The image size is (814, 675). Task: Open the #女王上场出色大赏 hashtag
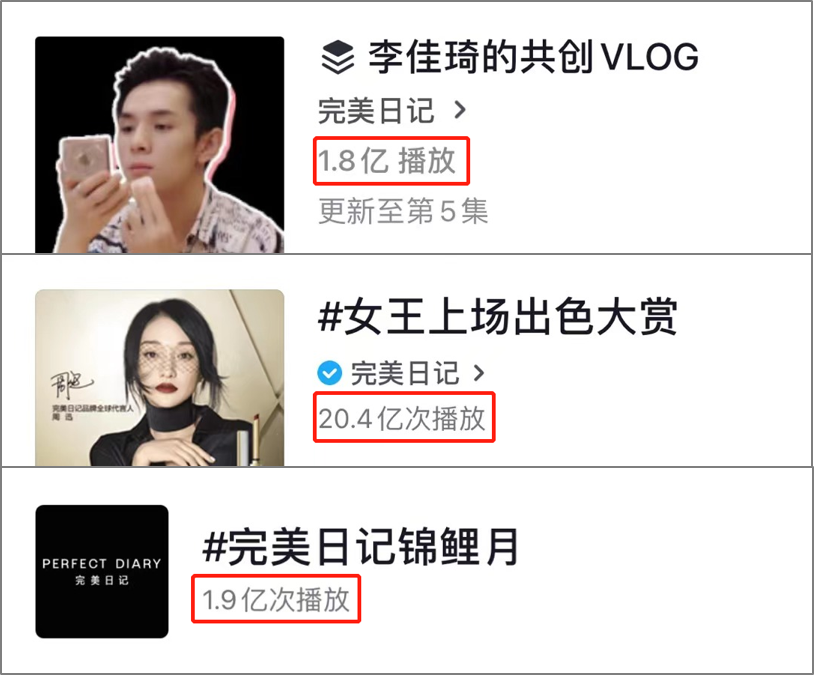point(498,317)
